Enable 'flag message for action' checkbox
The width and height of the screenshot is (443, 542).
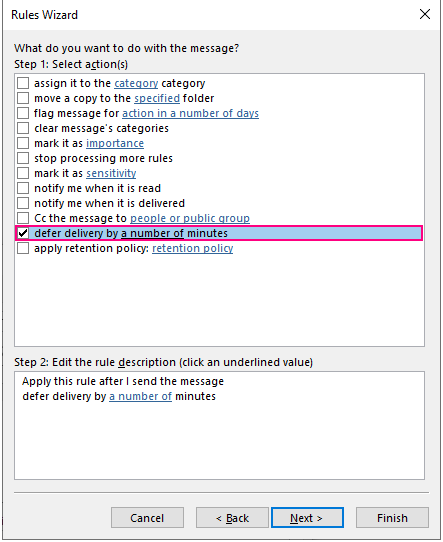(23, 113)
